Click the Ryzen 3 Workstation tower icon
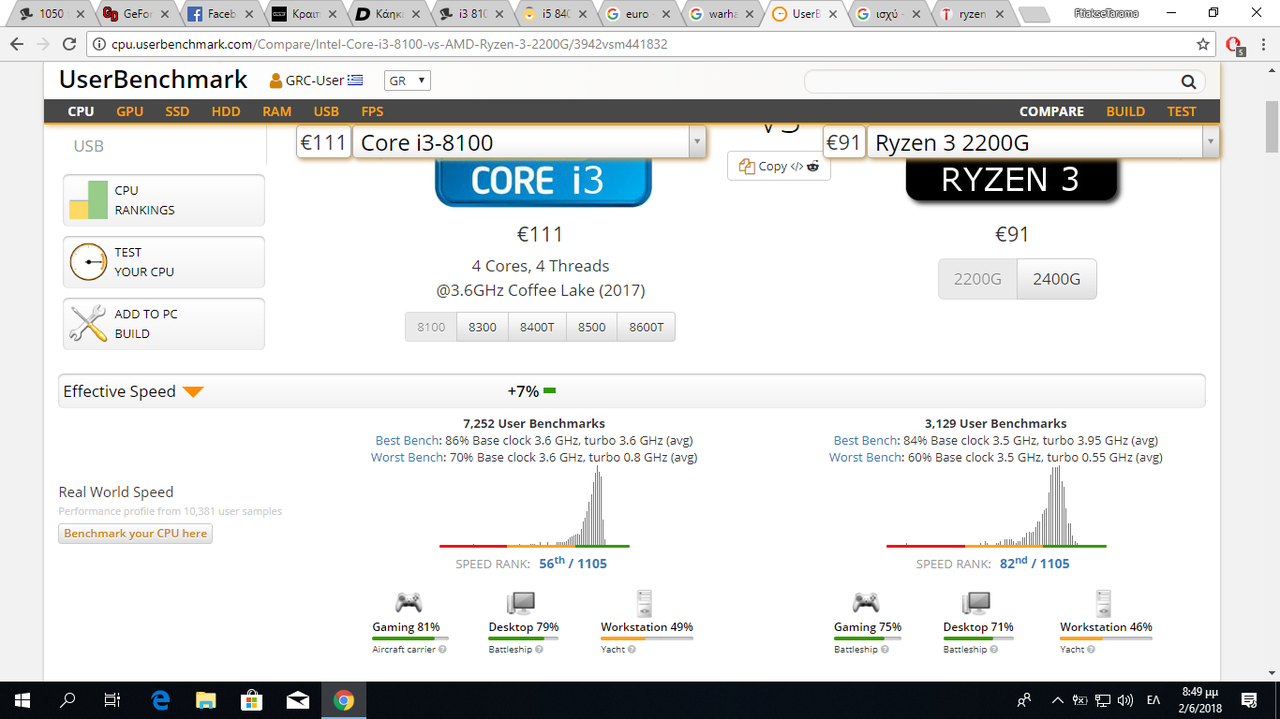 tap(1104, 602)
